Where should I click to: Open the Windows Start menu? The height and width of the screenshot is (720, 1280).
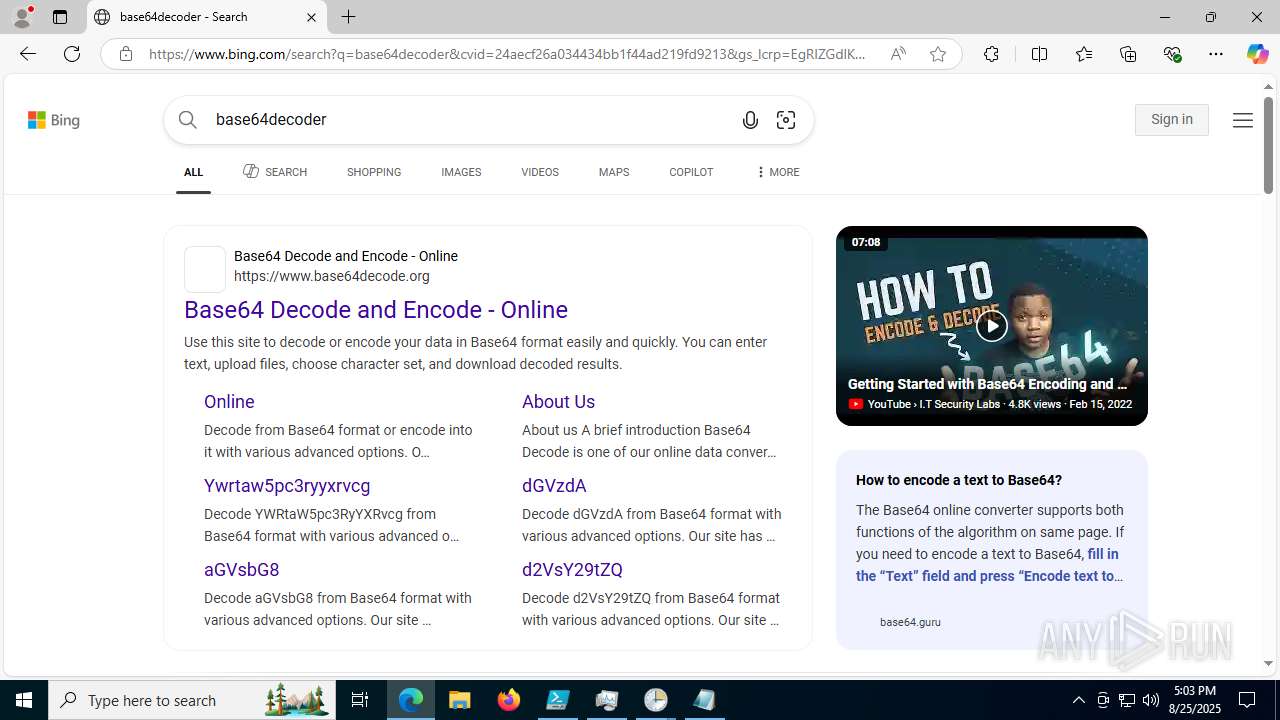tap(24, 700)
